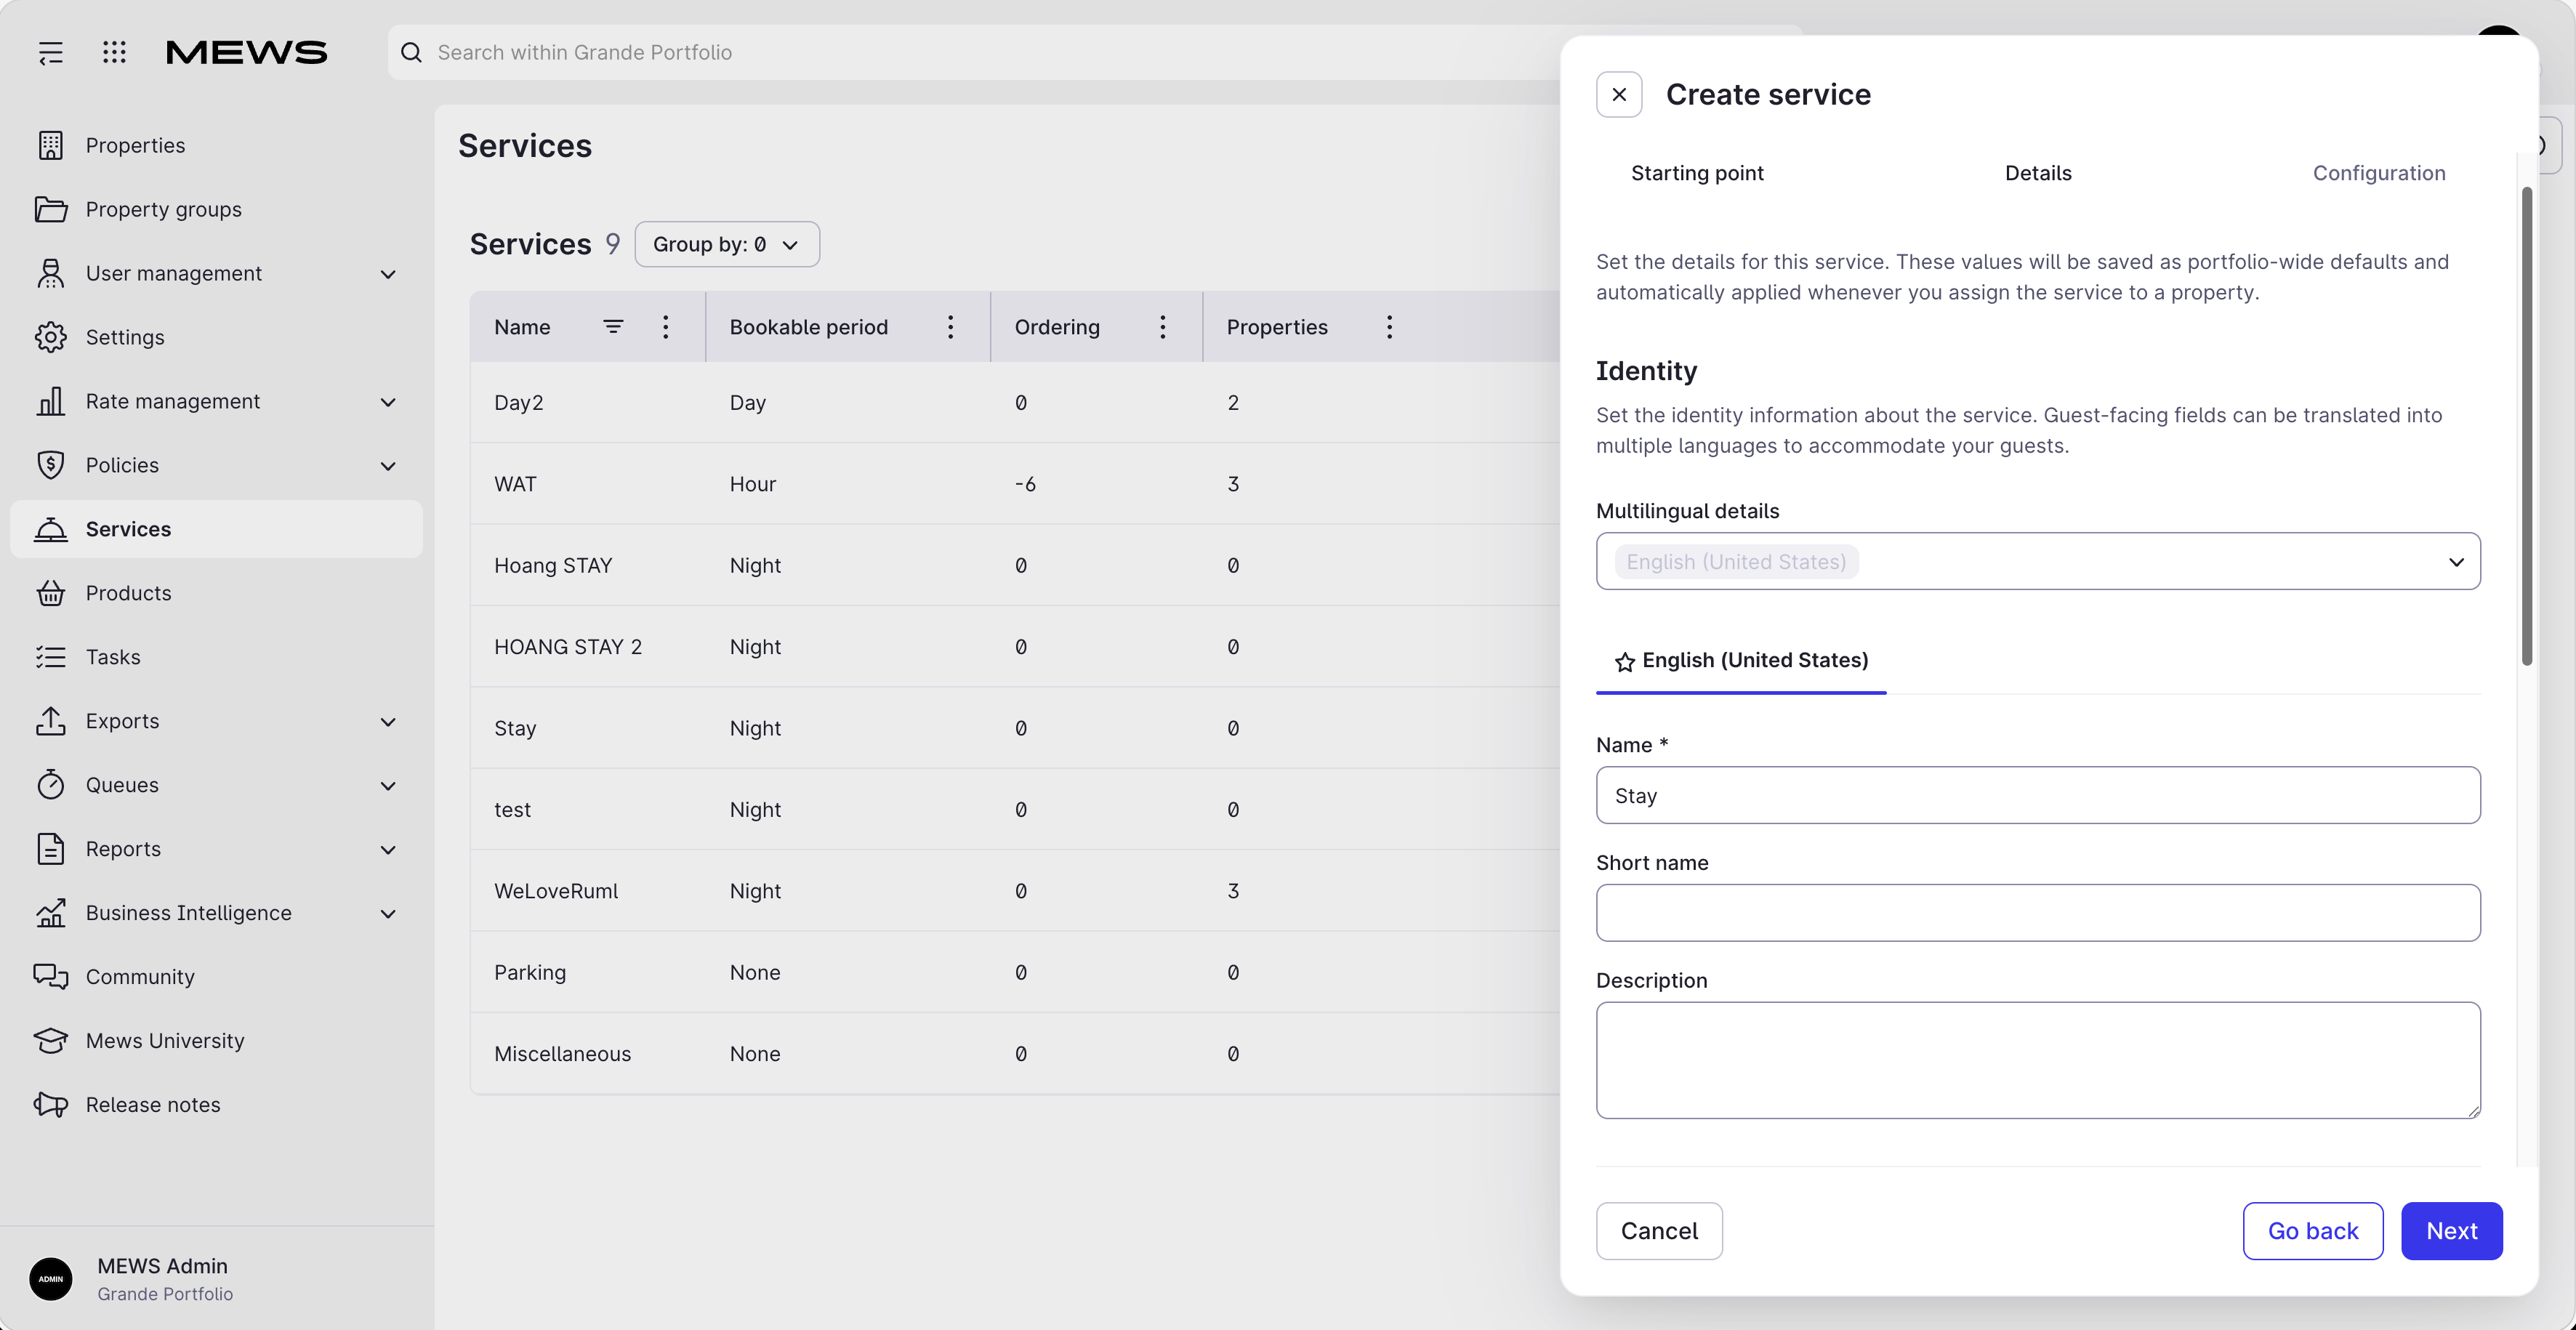
Task: Click the panel vertical scrollbar
Action: [x=2527, y=425]
